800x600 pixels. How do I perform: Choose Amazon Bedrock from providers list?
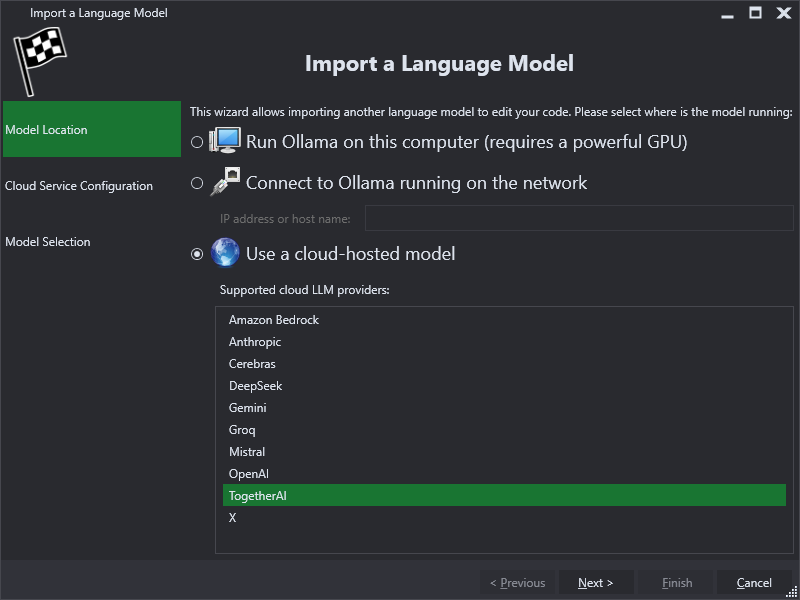point(504,320)
